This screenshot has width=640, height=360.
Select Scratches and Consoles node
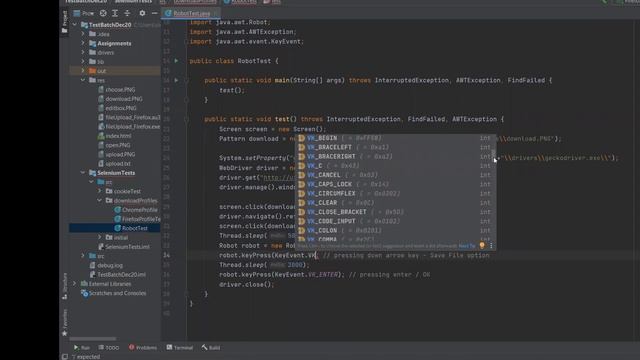(117, 293)
